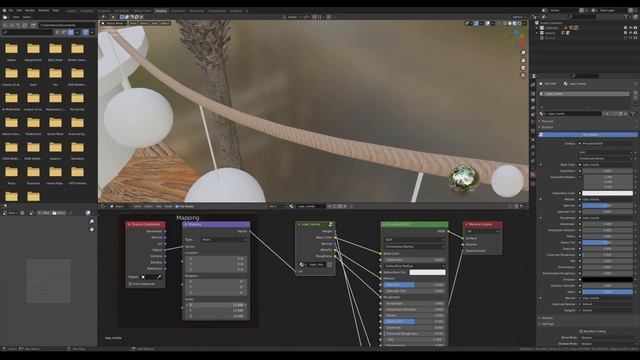
Task: Click Principled BSDF surface shader selector
Action: 607,144
